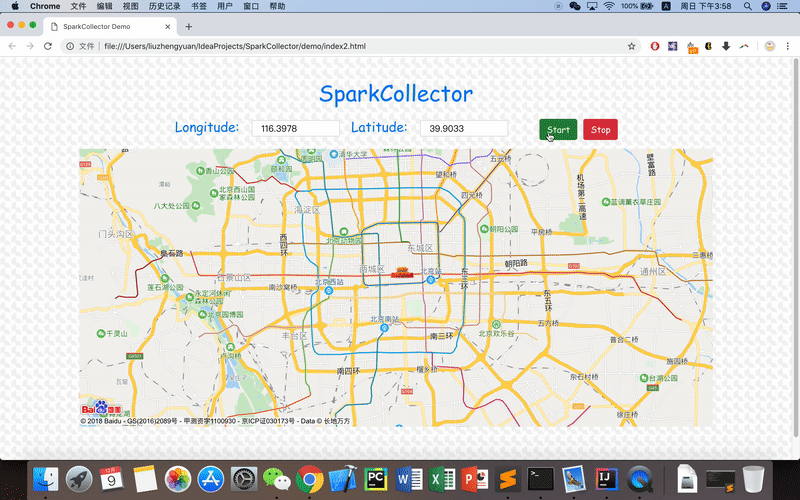
Task: Open the 书签 menu
Action: tap(198, 6)
